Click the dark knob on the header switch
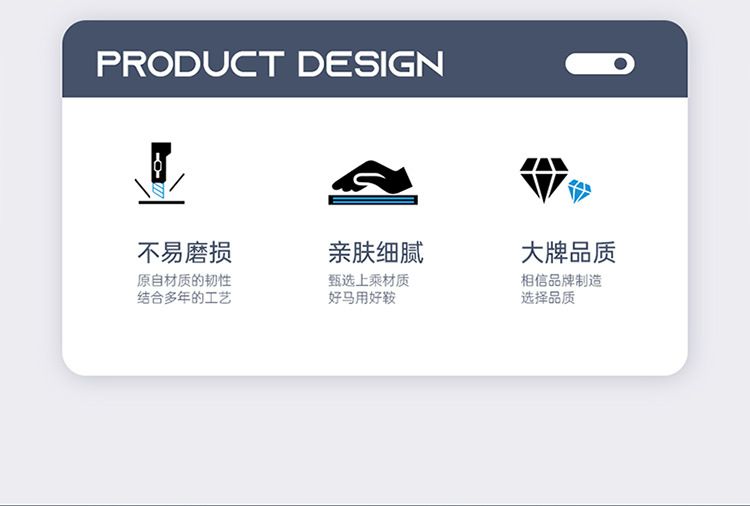 [620, 64]
